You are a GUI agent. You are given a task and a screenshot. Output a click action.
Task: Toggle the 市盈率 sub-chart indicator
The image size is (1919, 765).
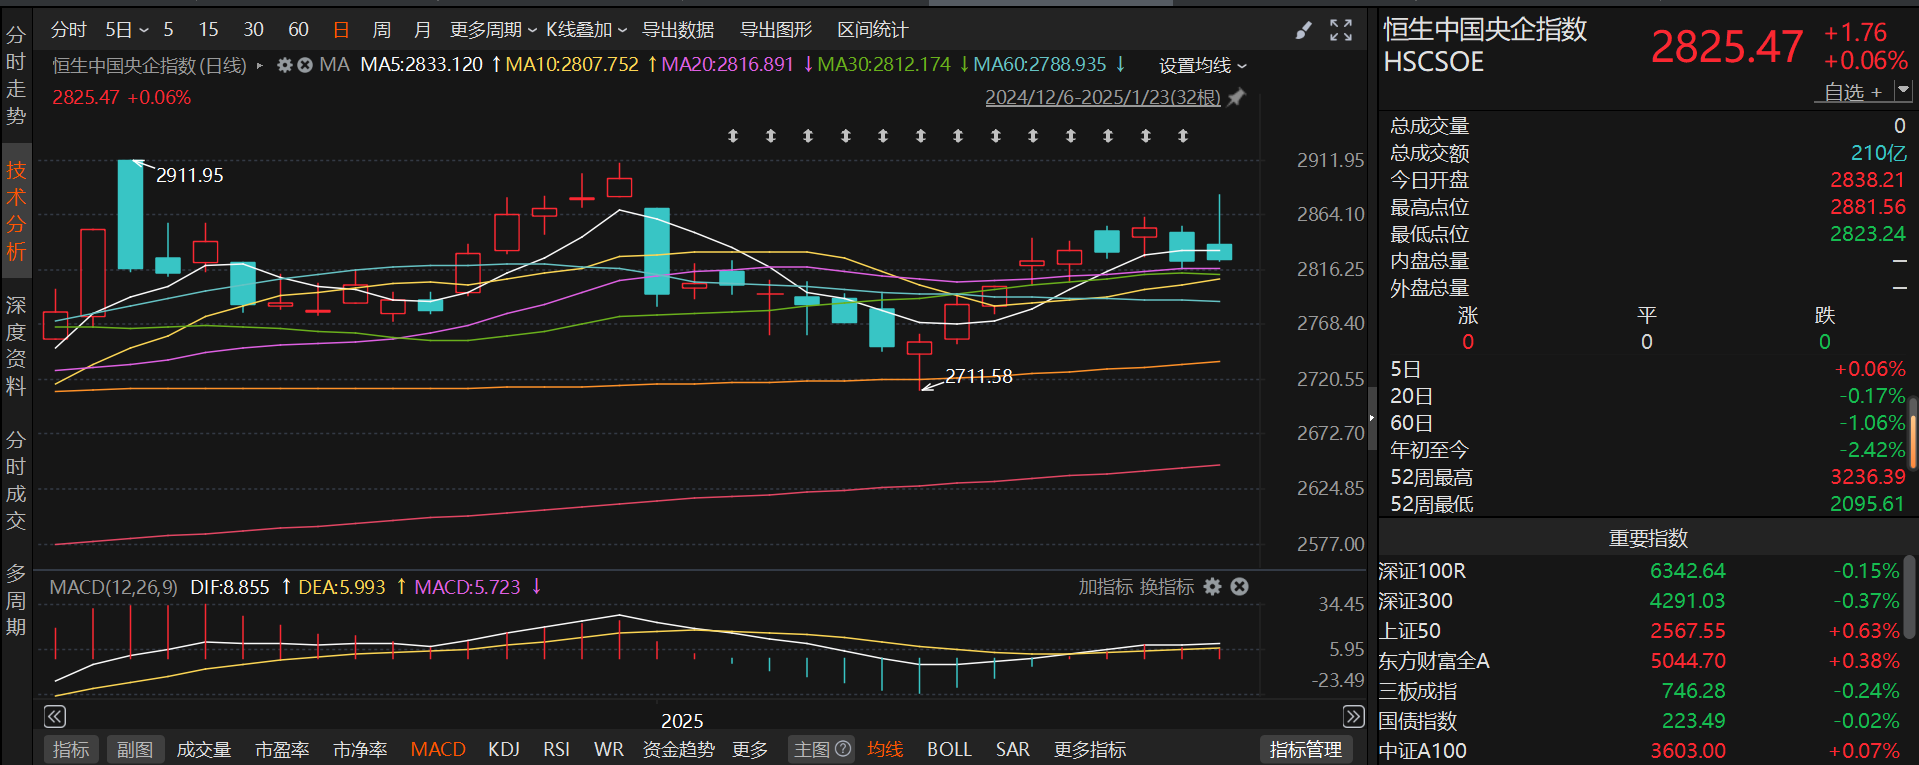[x=282, y=749]
